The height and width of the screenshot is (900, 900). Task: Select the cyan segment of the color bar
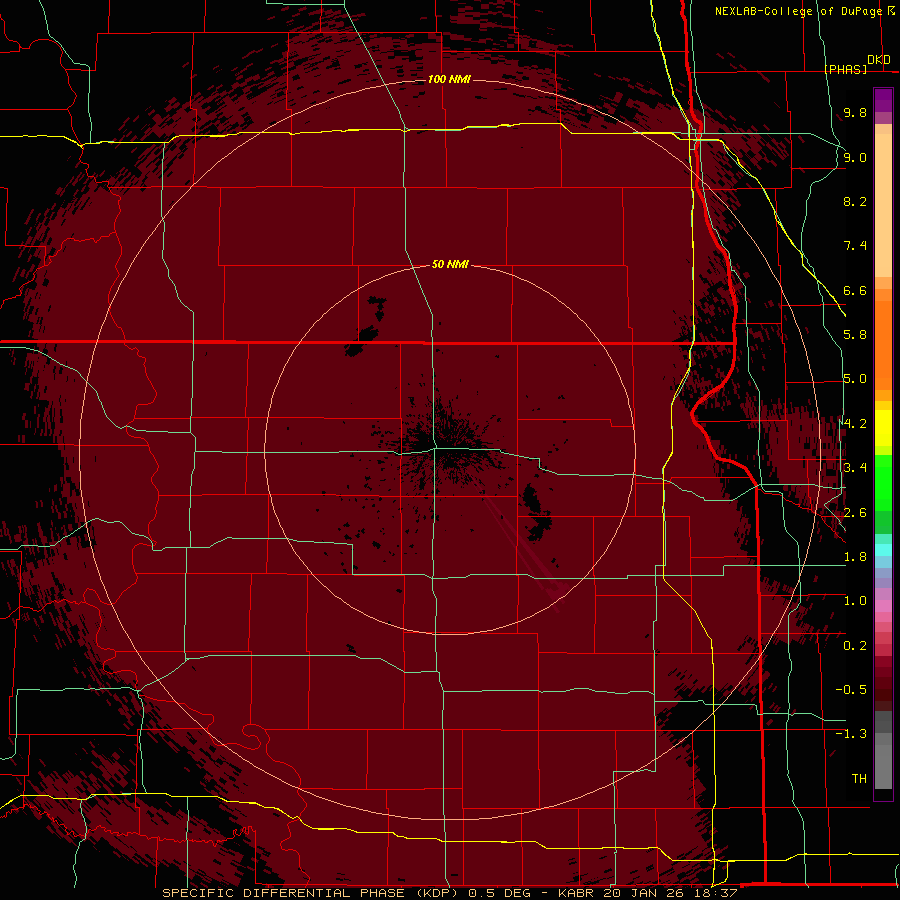883,550
